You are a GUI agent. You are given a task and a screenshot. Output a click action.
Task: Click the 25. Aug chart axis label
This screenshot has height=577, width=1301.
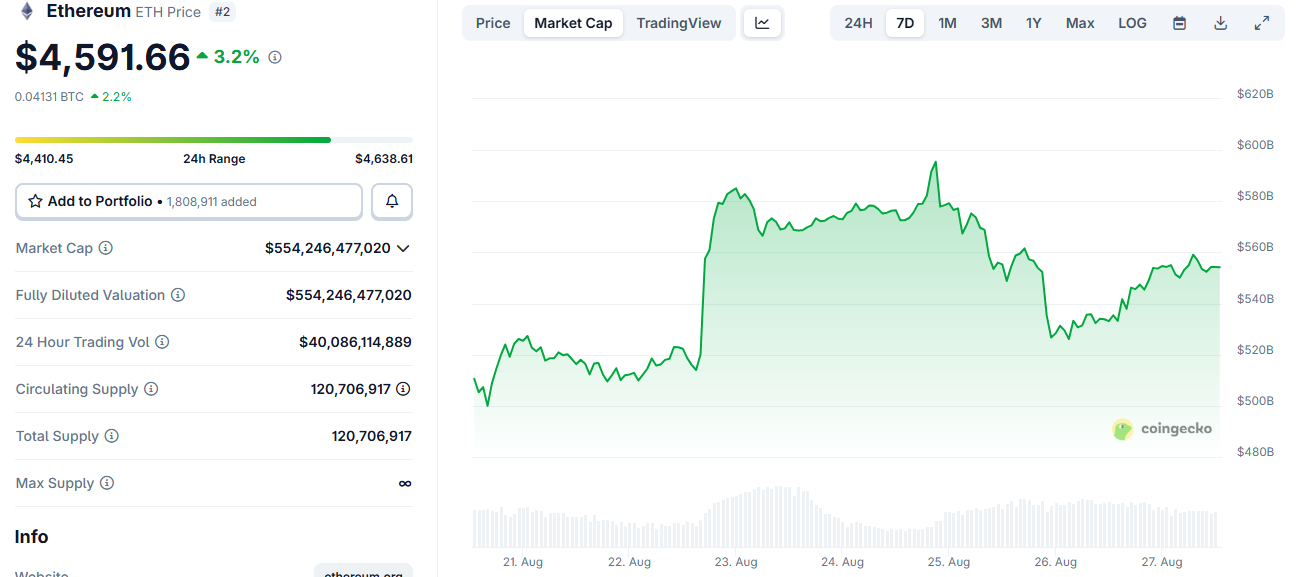(x=949, y=562)
